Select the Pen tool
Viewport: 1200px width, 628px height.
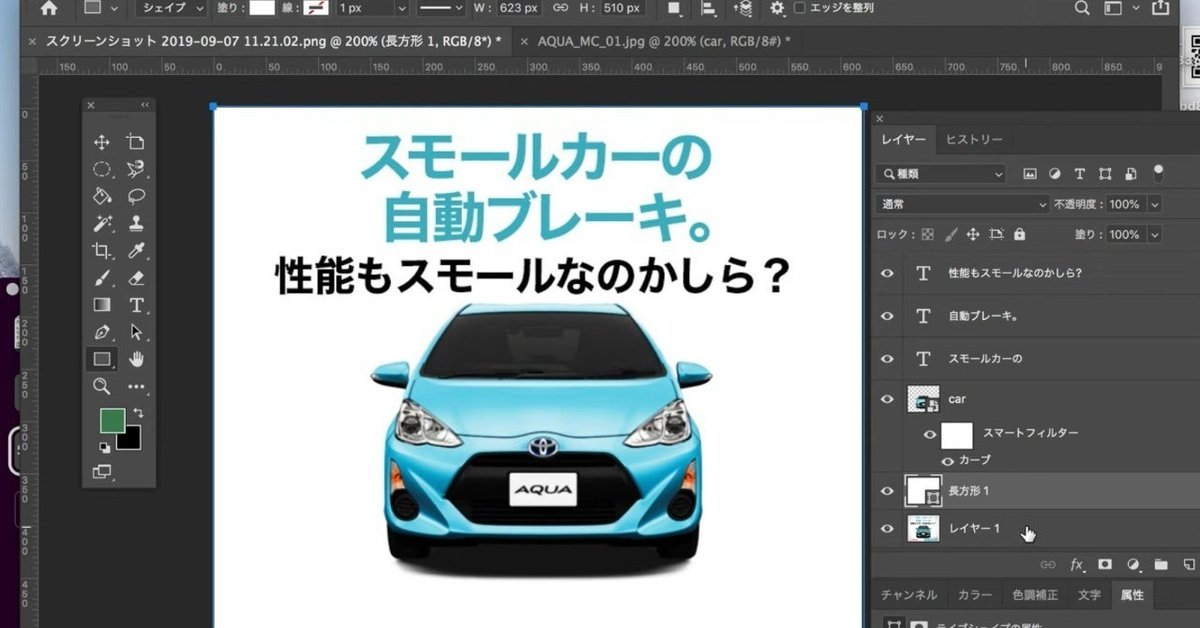[101, 331]
